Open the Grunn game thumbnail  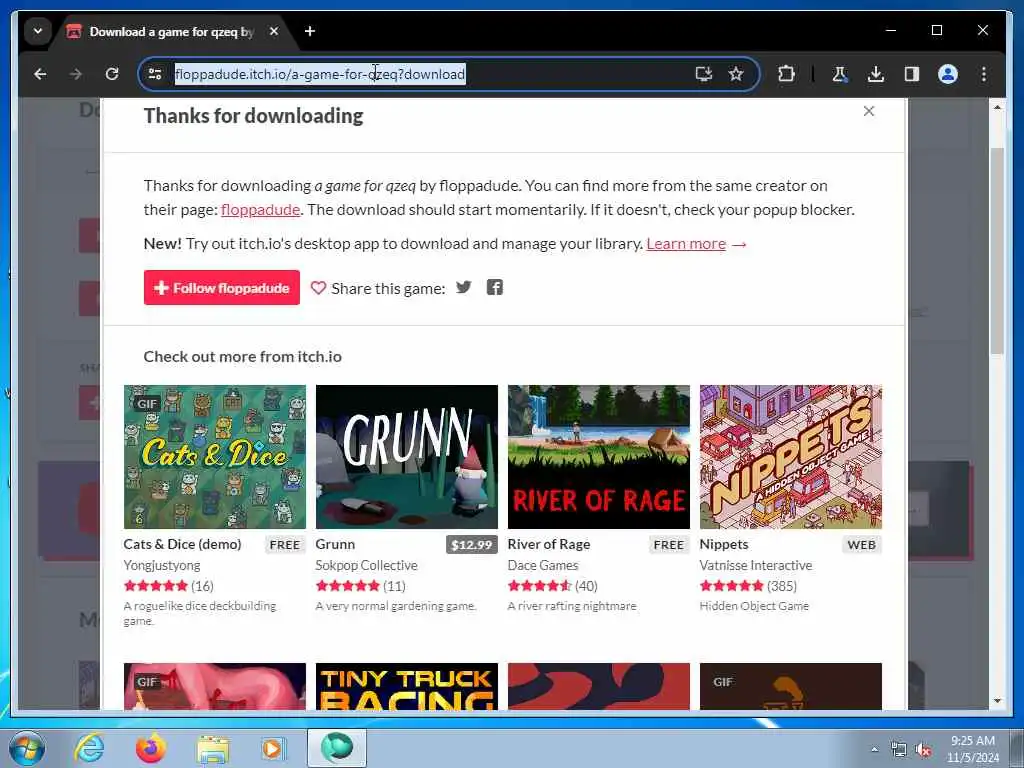[x=407, y=456]
